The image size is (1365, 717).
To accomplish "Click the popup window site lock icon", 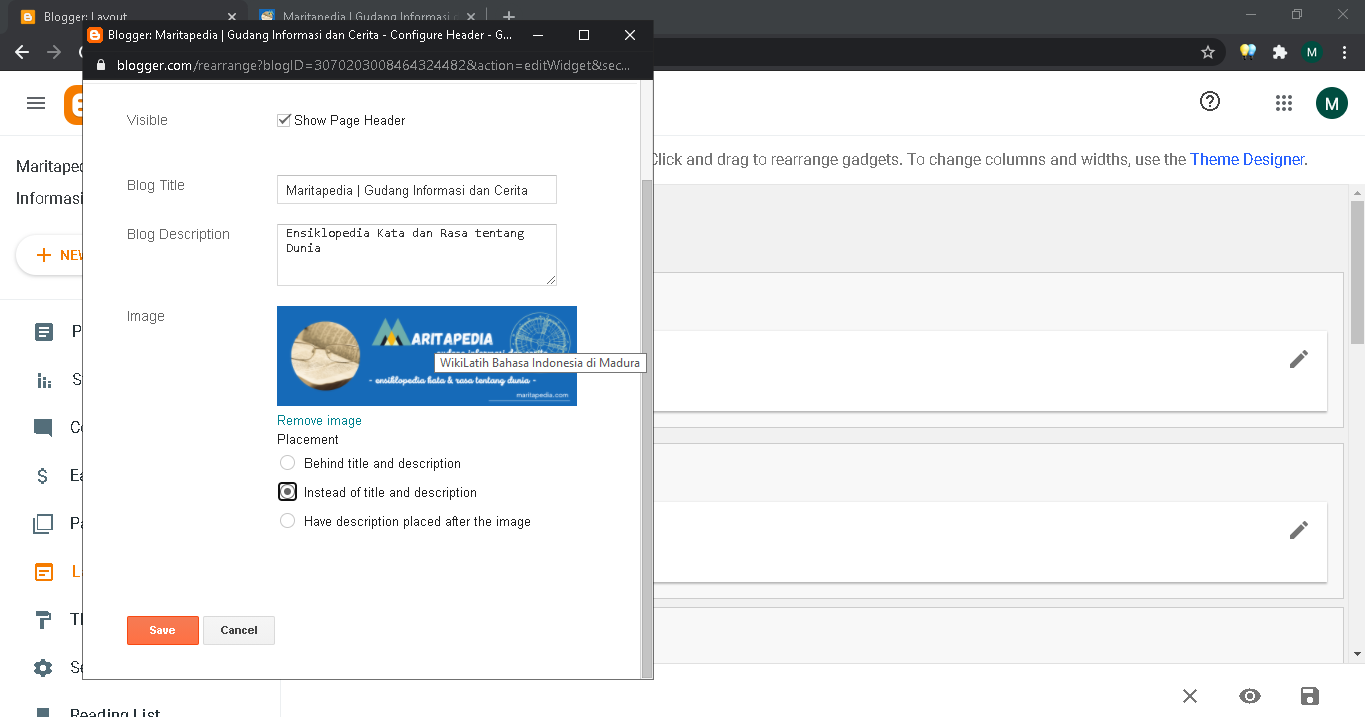I will pyautogui.click(x=100, y=65).
